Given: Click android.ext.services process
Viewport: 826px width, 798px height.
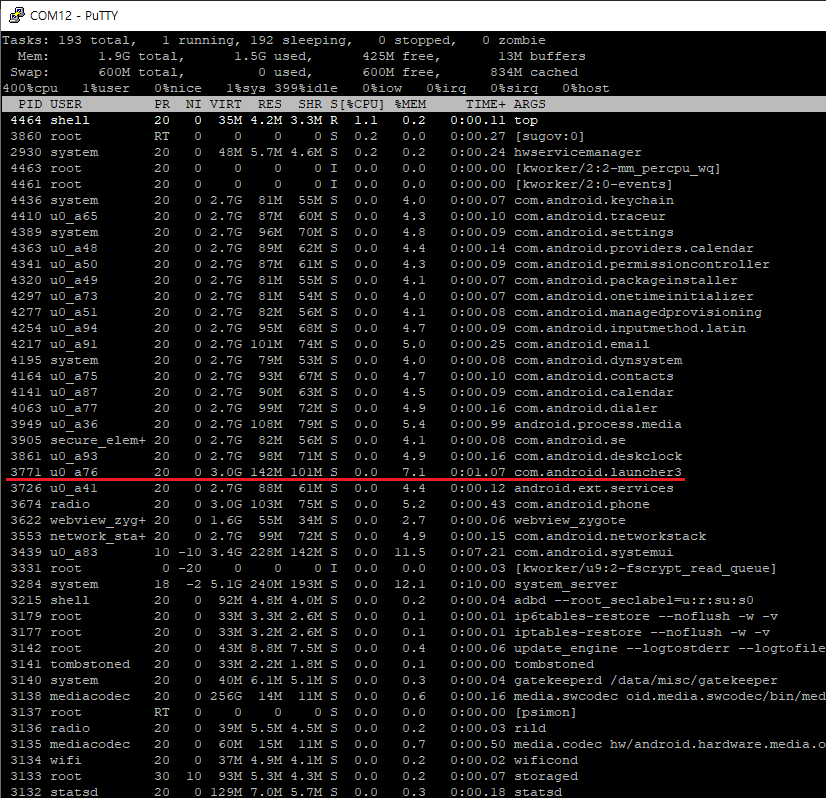Looking at the screenshot, I should [594, 488].
